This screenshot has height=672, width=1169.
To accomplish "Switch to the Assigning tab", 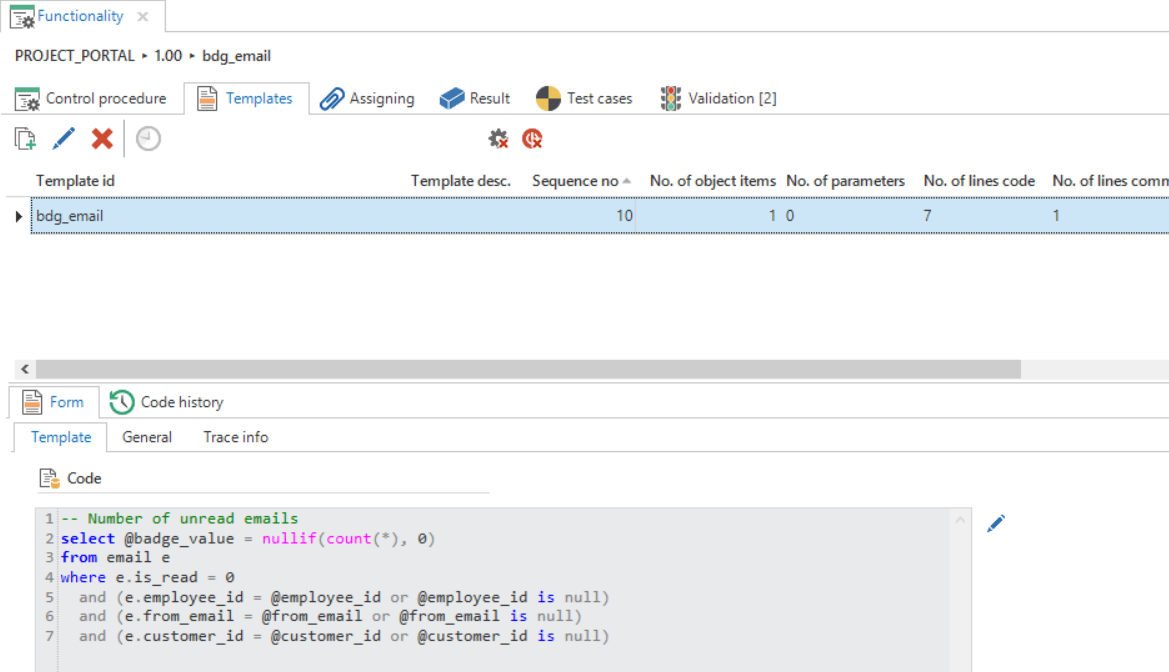I will [x=367, y=98].
